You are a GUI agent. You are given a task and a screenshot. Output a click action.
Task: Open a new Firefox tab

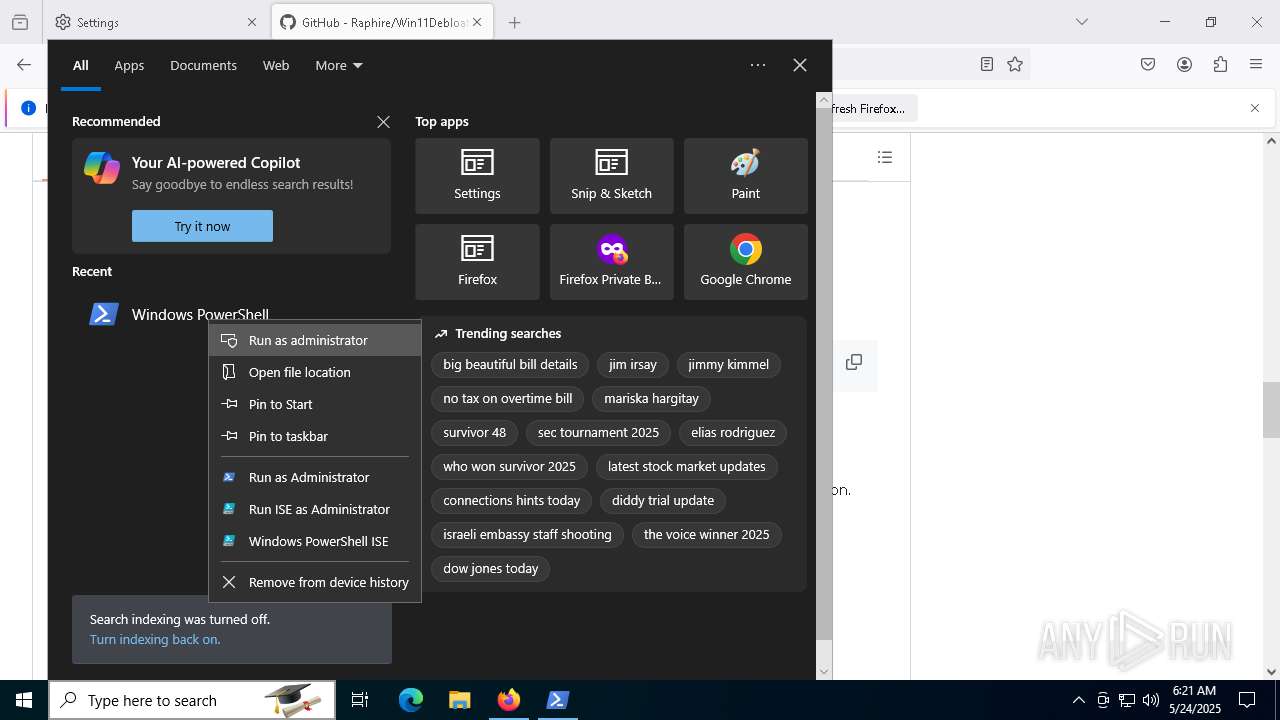(515, 22)
